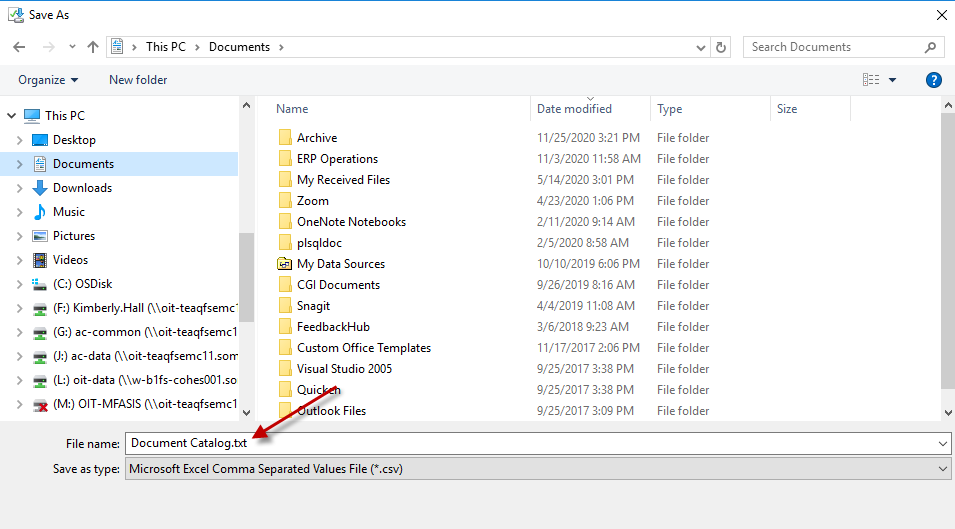The height and width of the screenshot is (529, 955).
Task: Create a New folder
Action: tap(138, 80)
